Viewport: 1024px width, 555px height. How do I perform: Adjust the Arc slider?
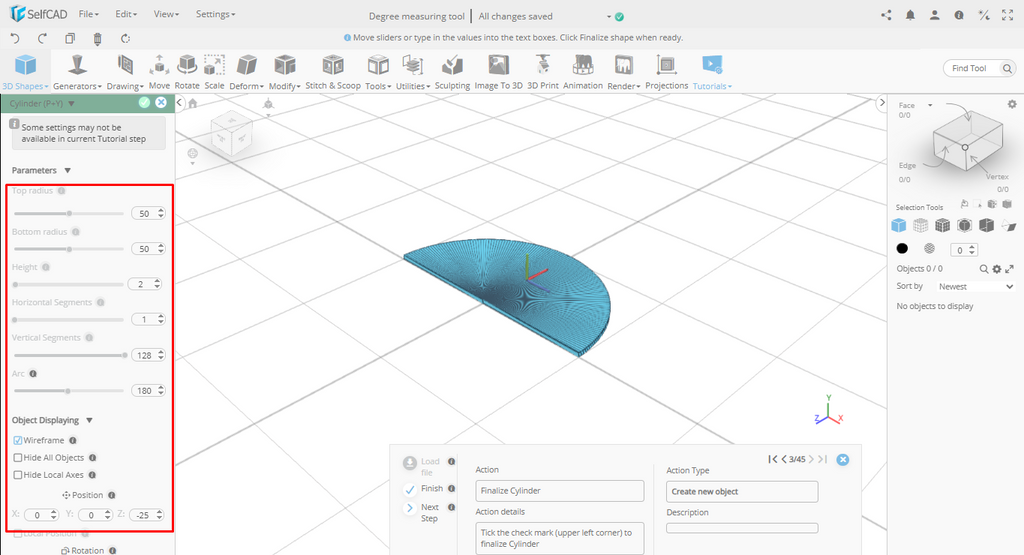pos(69,391)
